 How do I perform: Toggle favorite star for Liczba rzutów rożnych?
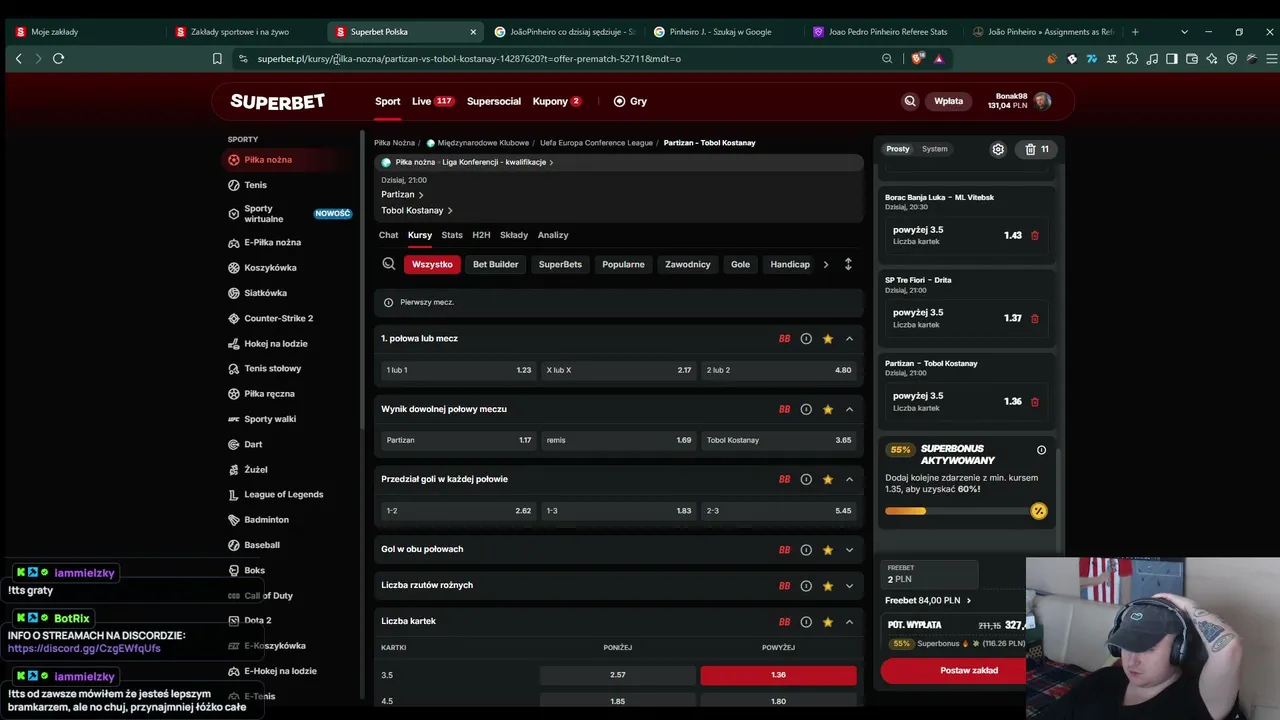(828, 586)
